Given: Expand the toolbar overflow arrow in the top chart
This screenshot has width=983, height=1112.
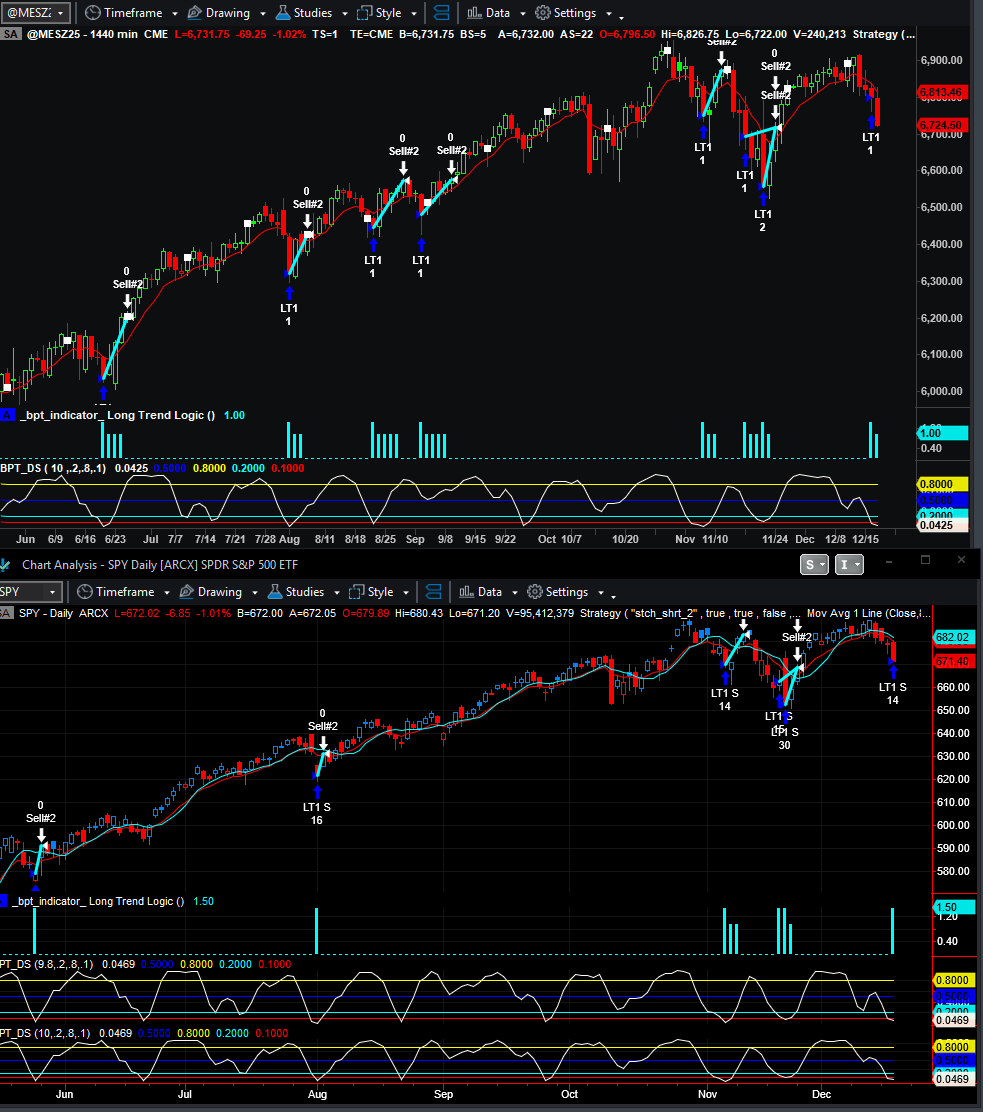Looking at the screenshot, I should (622, 16).
